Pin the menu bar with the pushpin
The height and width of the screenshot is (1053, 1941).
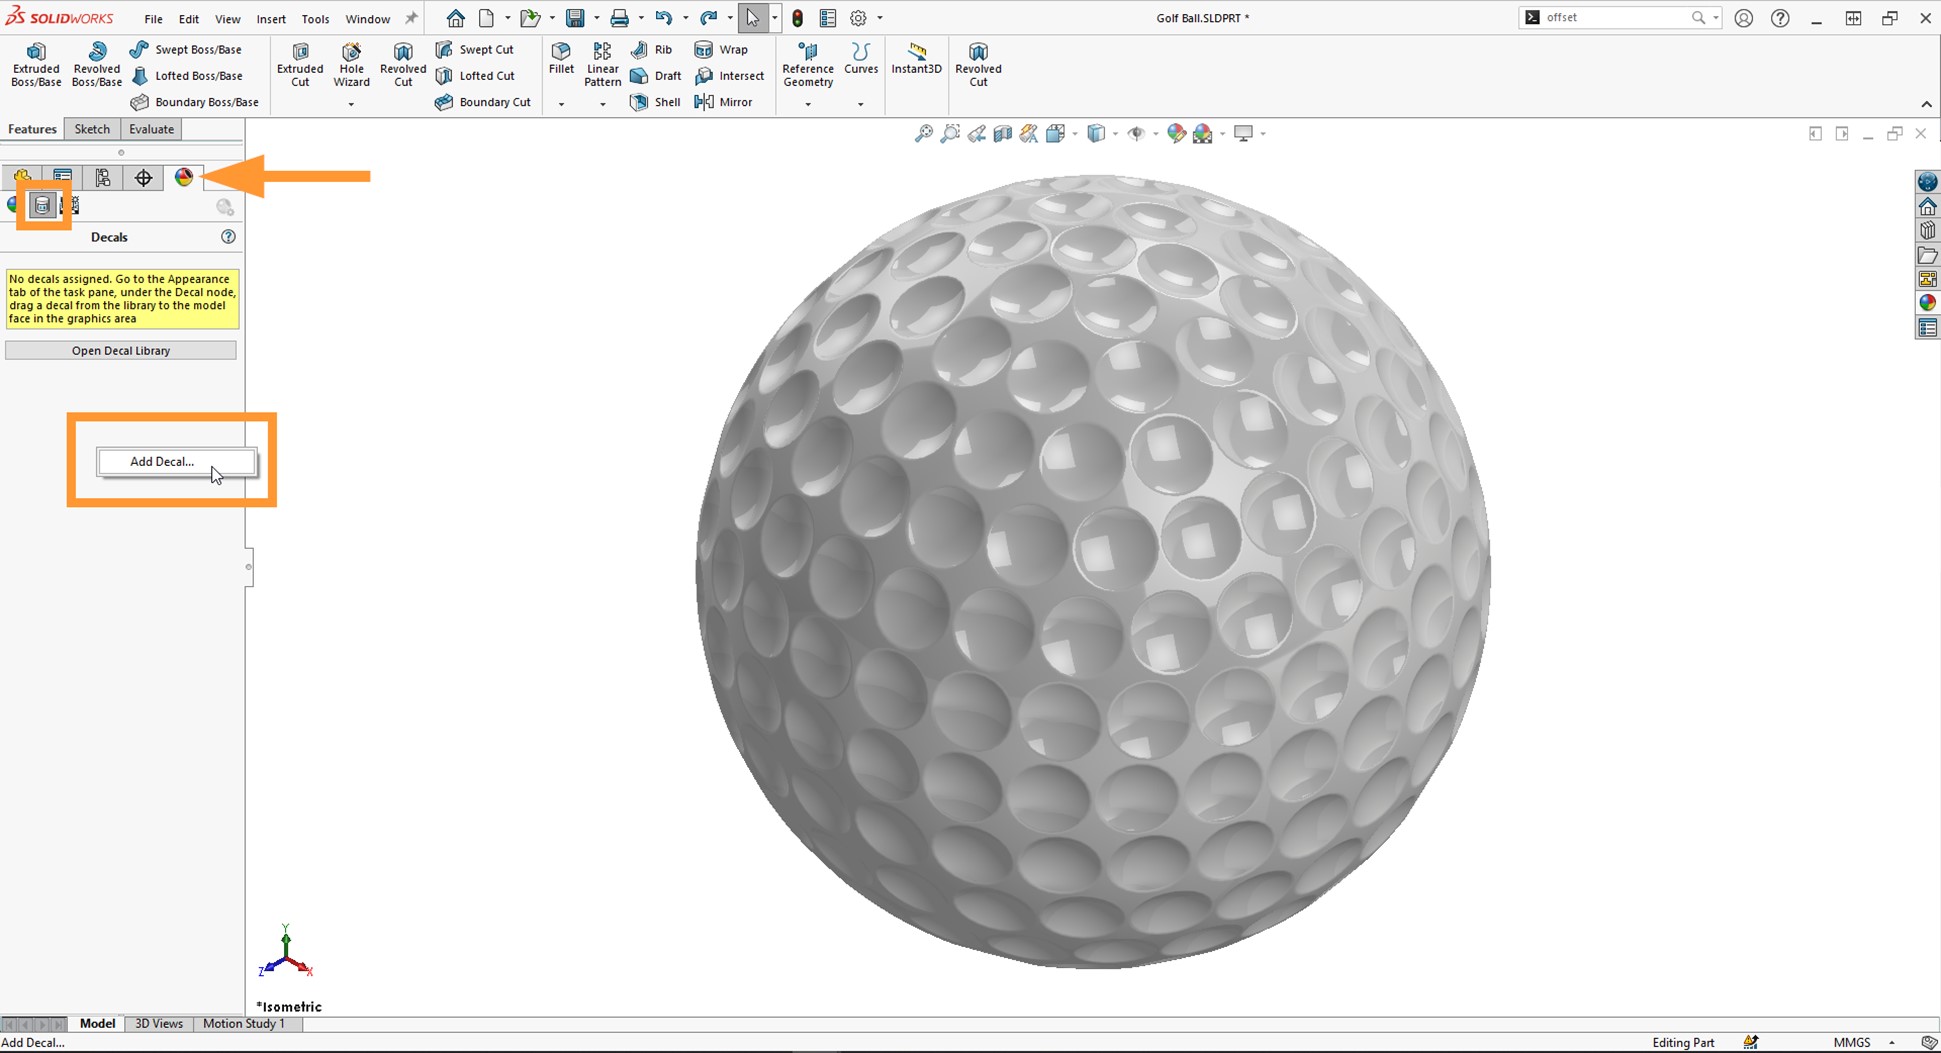coord(410,17)
